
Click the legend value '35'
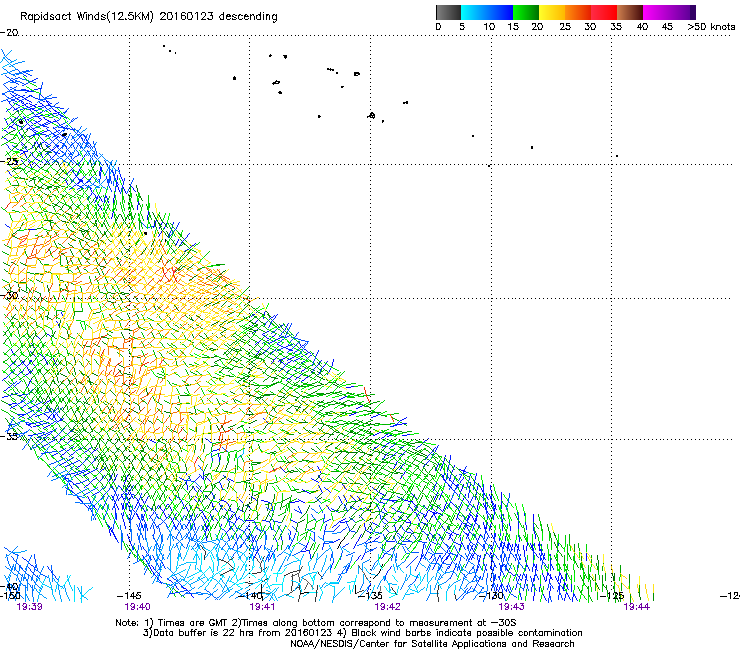(616, 27)
